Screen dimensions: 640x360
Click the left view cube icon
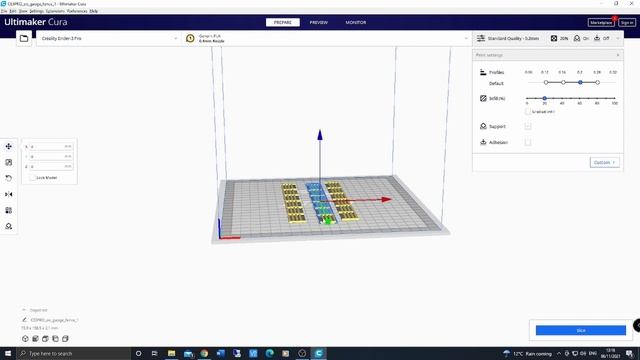(55, 339)
